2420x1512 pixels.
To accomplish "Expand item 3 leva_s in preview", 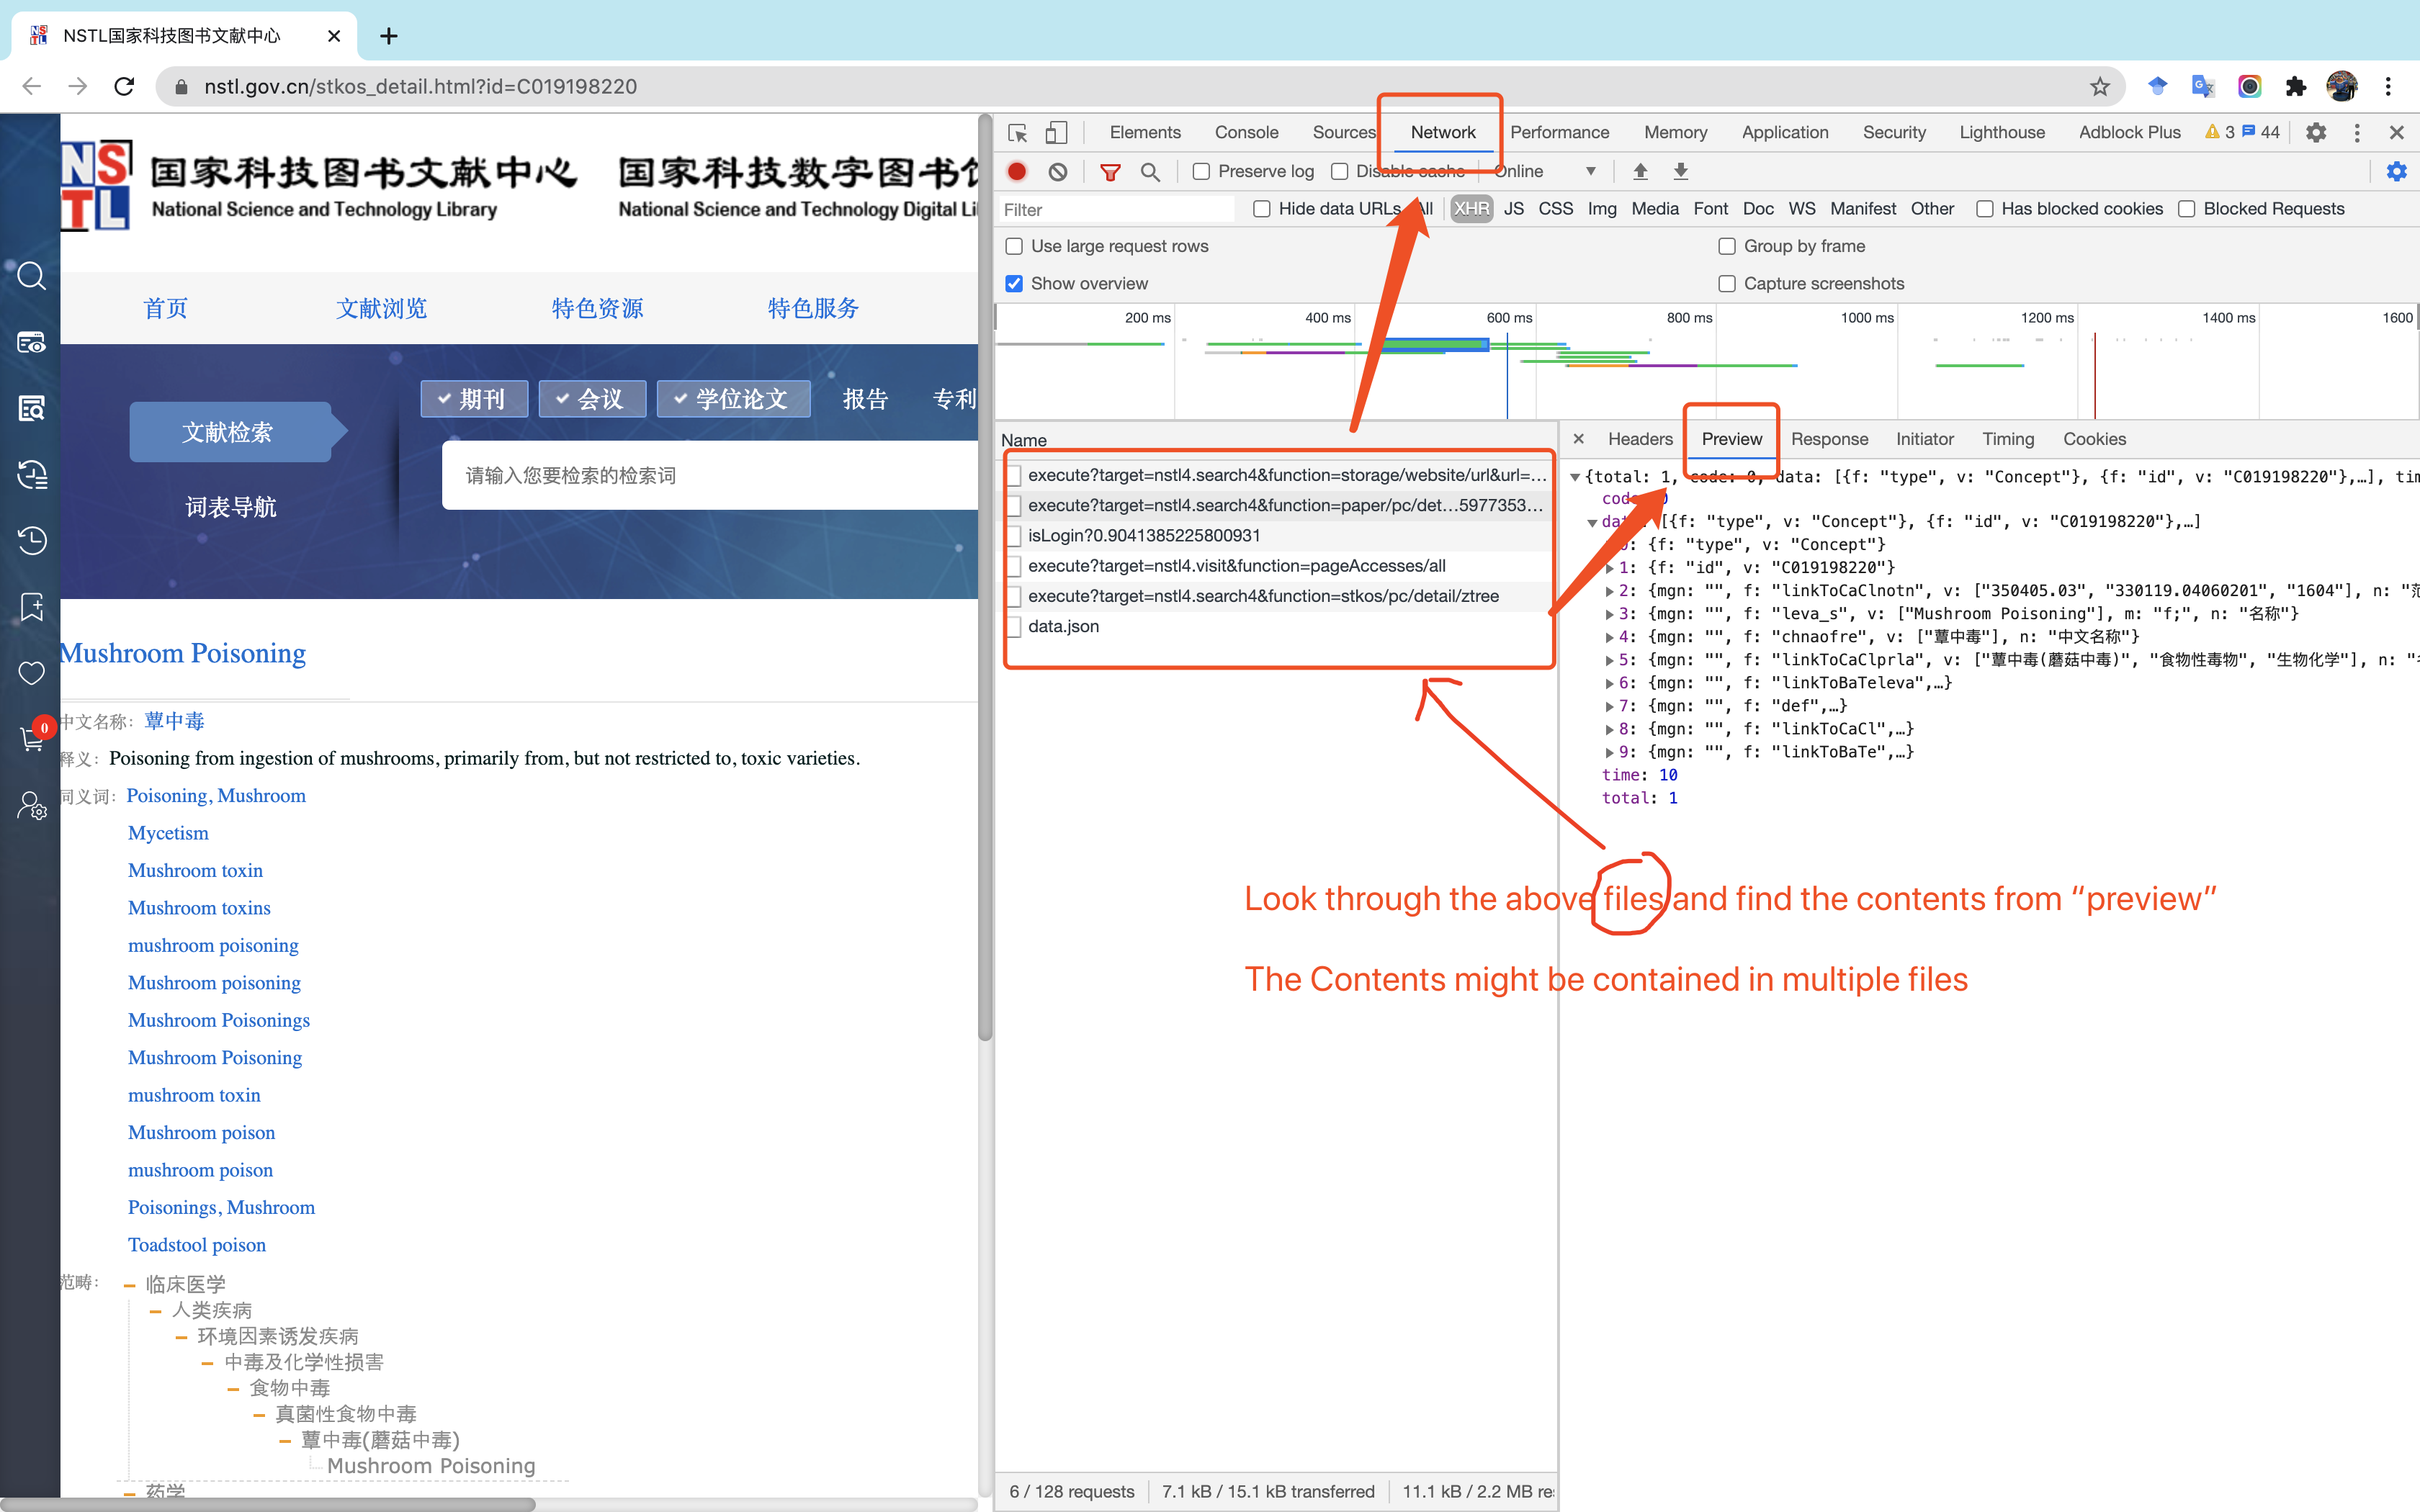I will click(1609, 614).
